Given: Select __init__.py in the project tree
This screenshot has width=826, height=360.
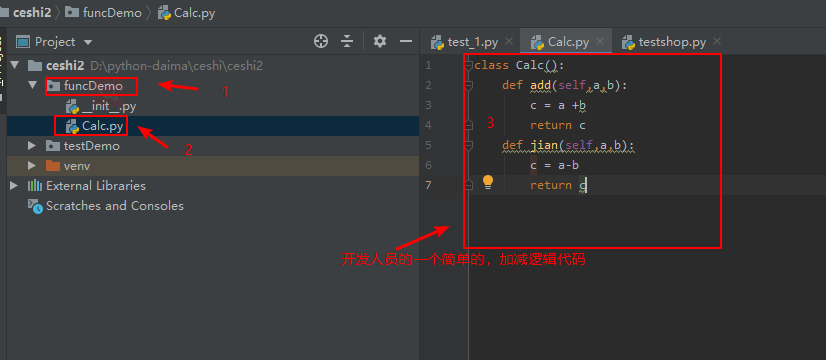Looking at the screenshot, I should (109, 106).
